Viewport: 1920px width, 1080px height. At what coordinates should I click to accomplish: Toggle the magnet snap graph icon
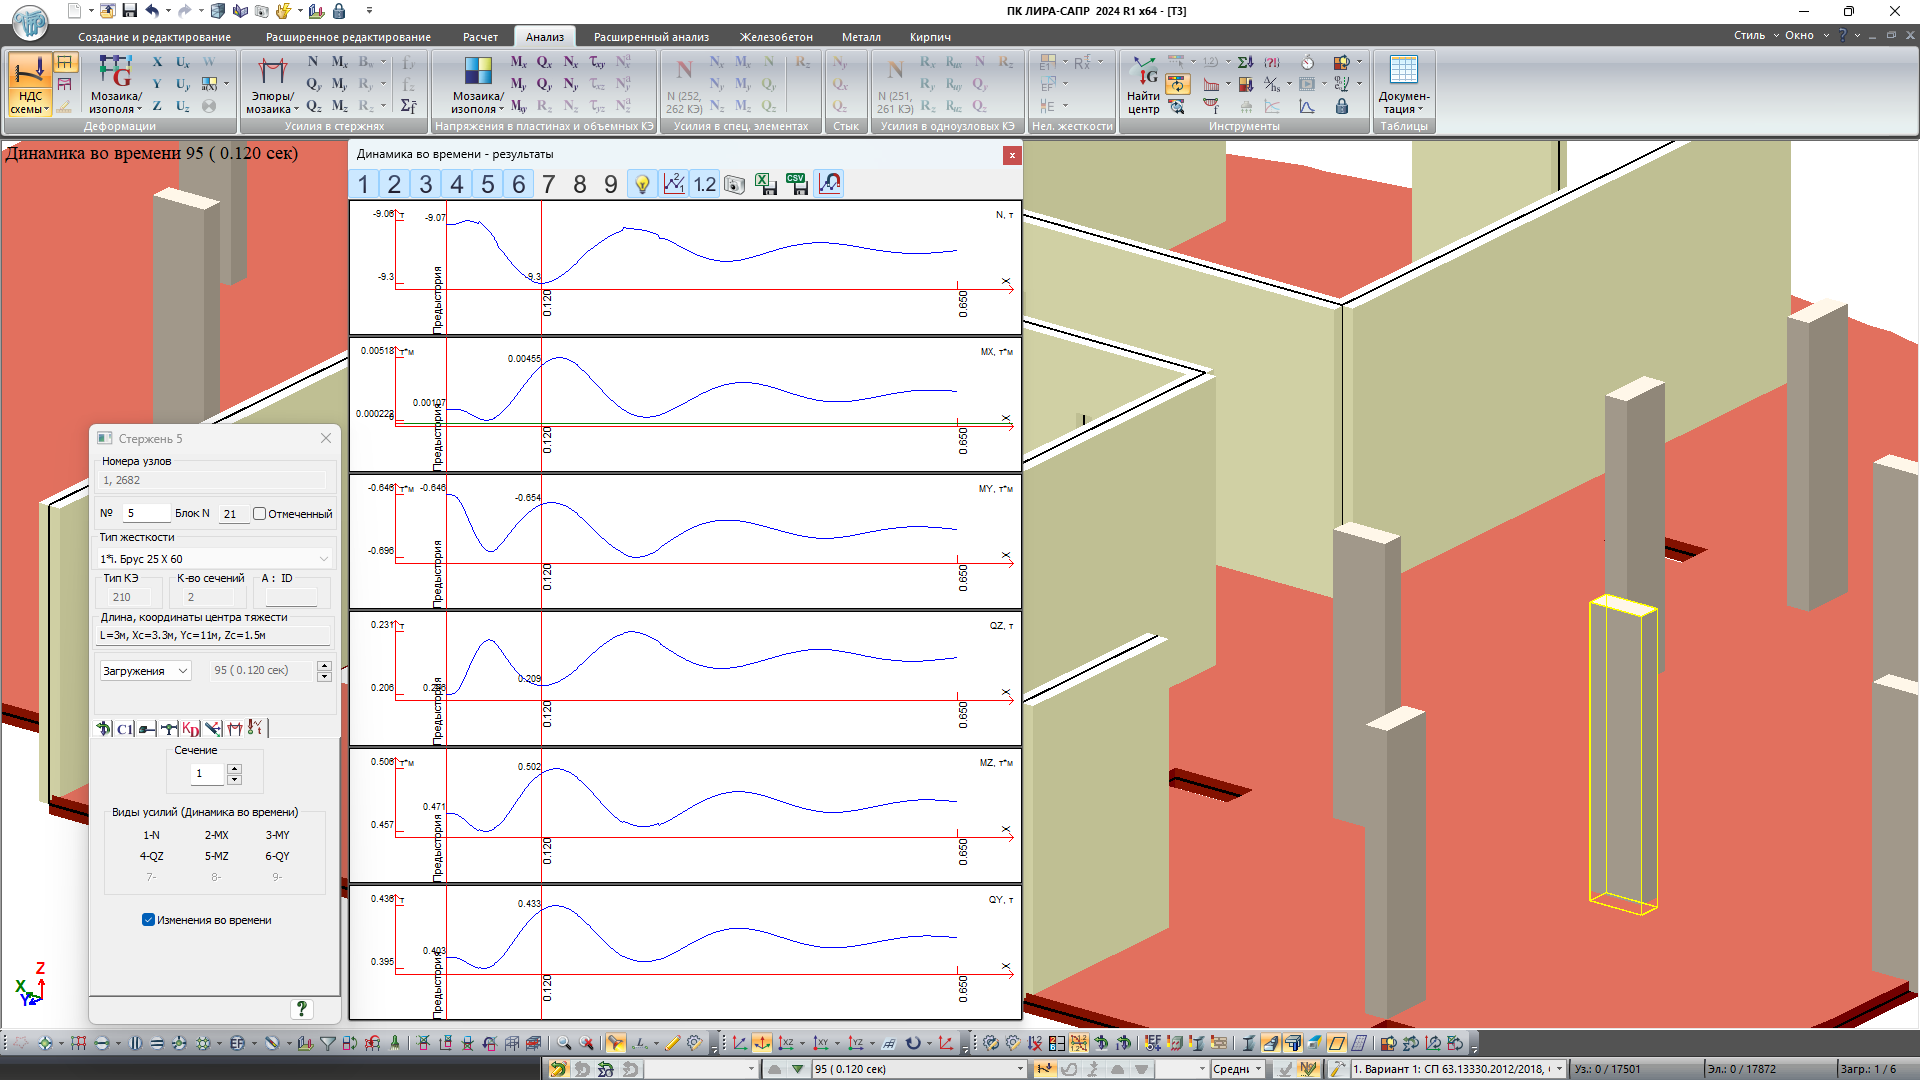(829, 184)
